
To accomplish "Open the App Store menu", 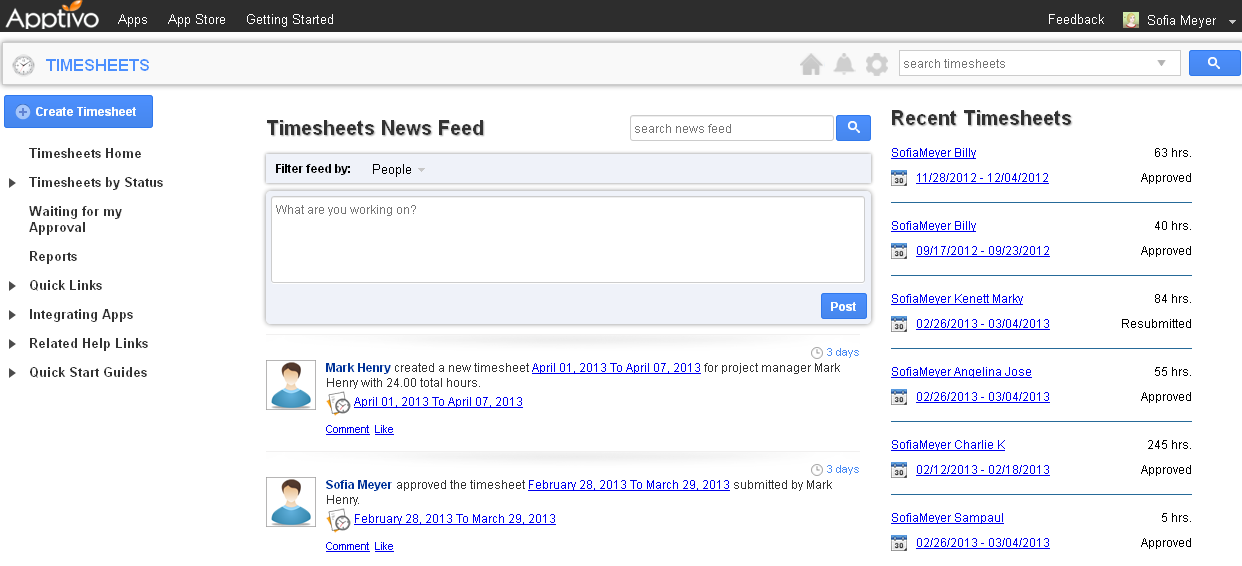I will coord(196,20).
